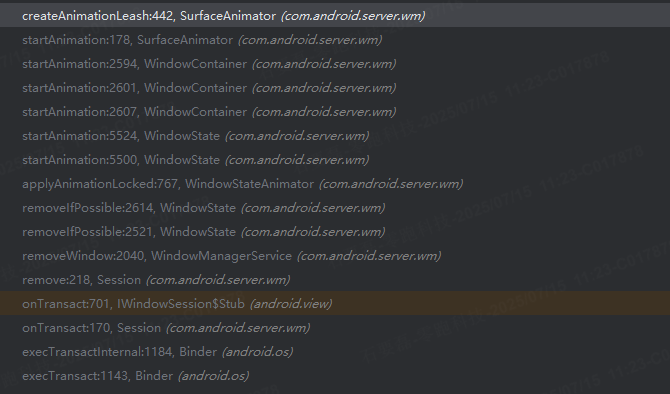Select the execTransact:1143 Binder frame
Screen dimensions: 670x394
335,376
